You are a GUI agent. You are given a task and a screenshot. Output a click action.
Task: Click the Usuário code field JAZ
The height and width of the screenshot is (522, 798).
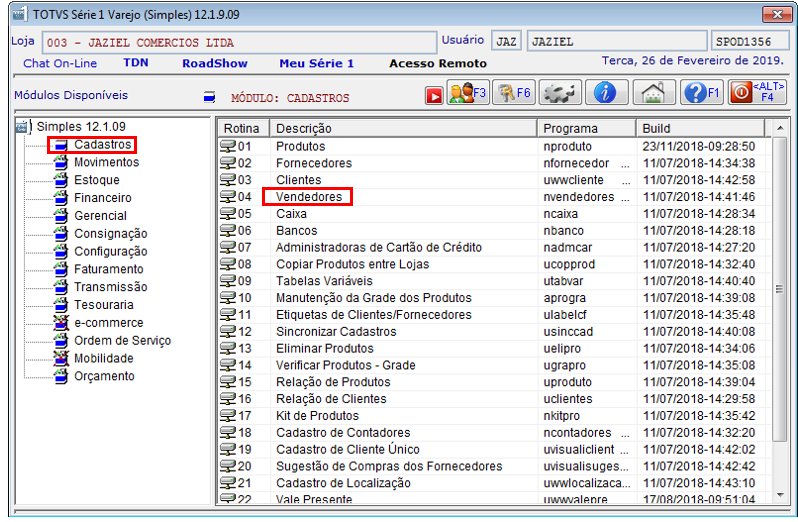click(506, 42)
